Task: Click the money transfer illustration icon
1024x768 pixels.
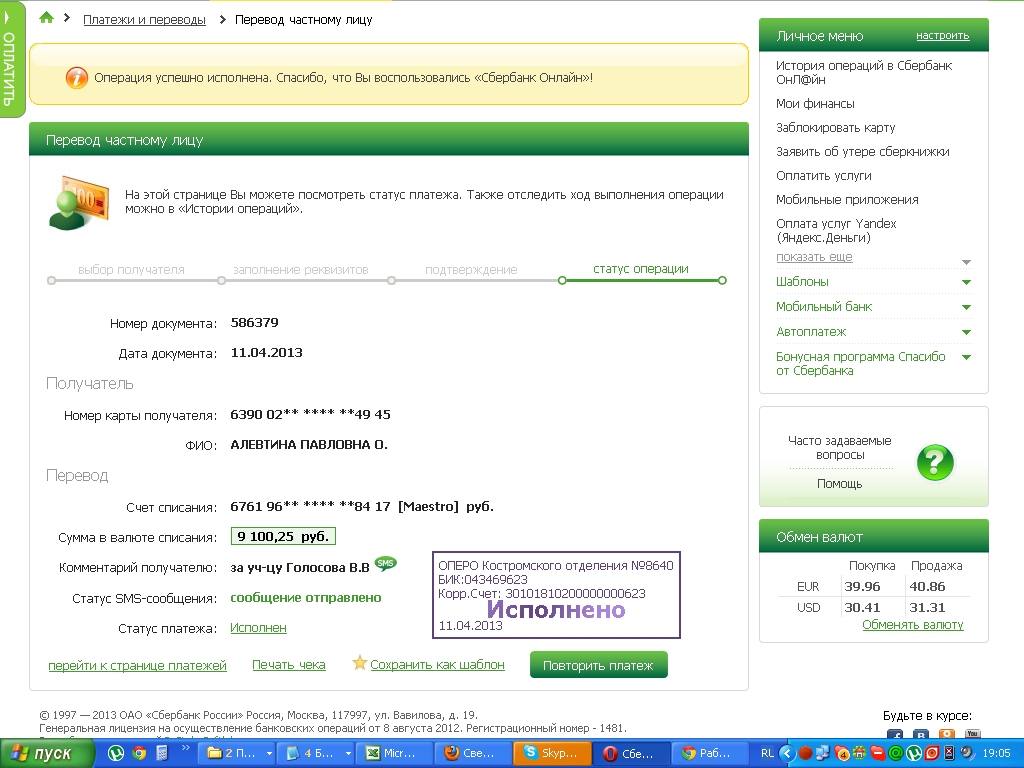Action: 78,202
